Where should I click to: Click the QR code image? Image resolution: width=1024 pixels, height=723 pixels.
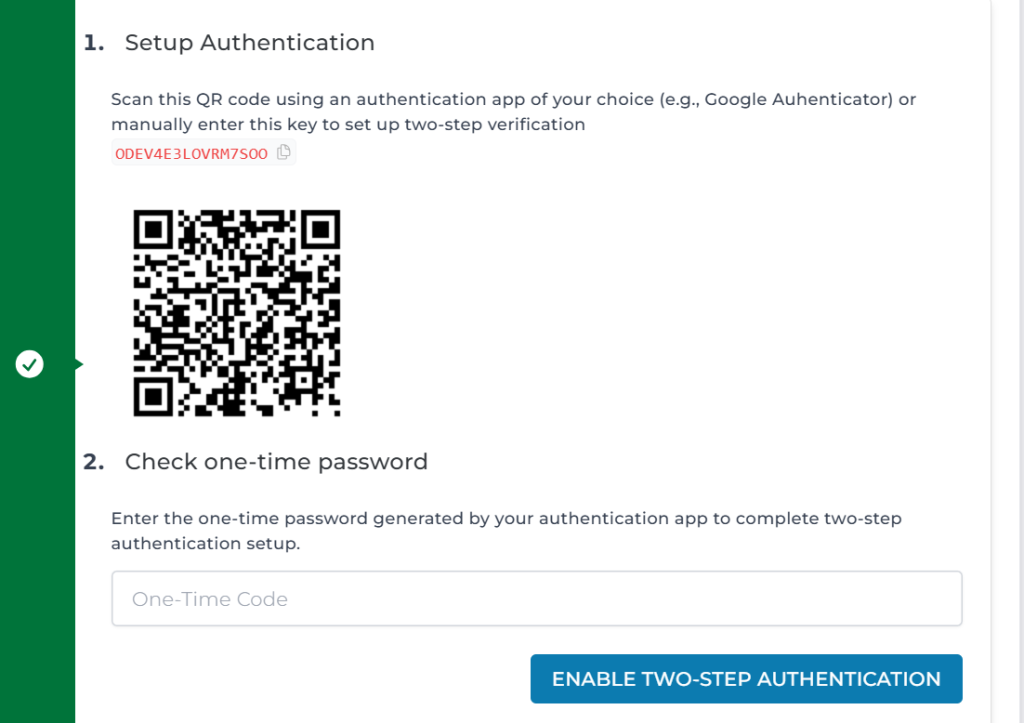tap(237, 313)
